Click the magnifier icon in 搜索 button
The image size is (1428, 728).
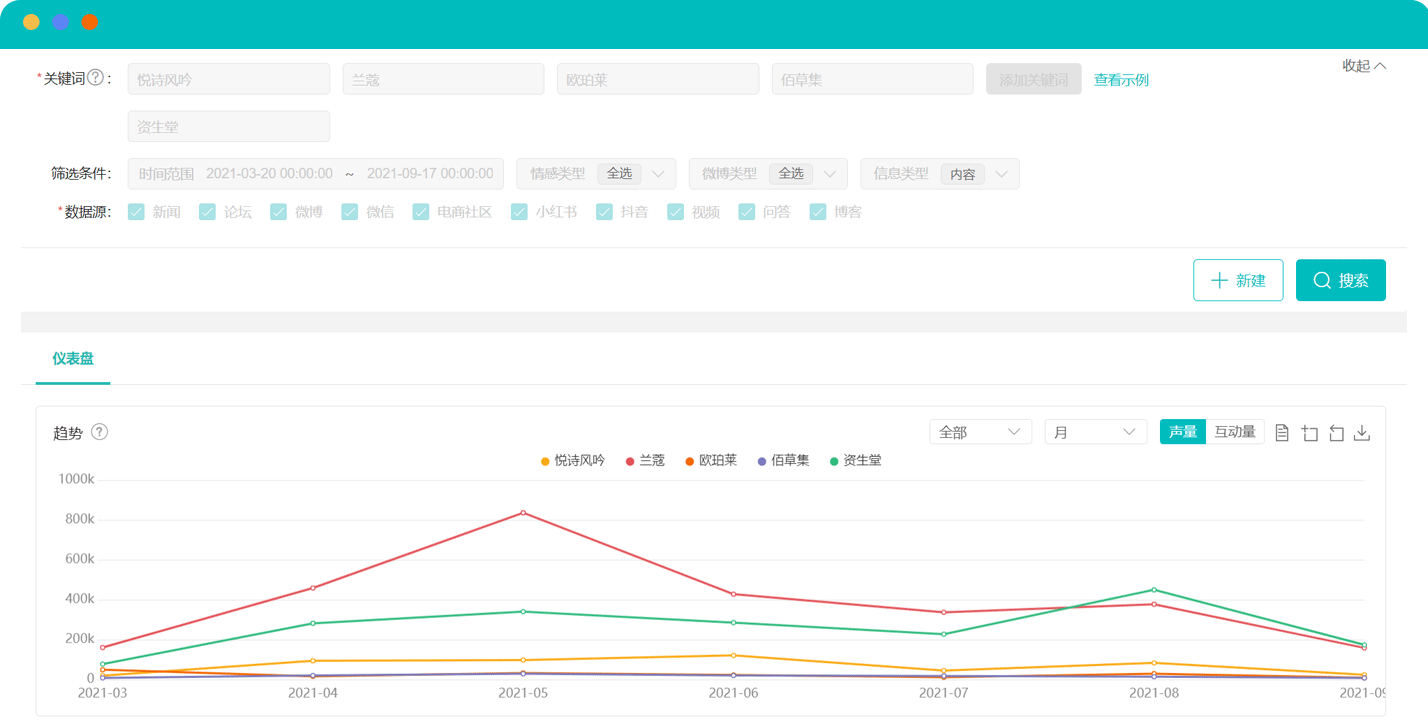[x=1322, y=280]
